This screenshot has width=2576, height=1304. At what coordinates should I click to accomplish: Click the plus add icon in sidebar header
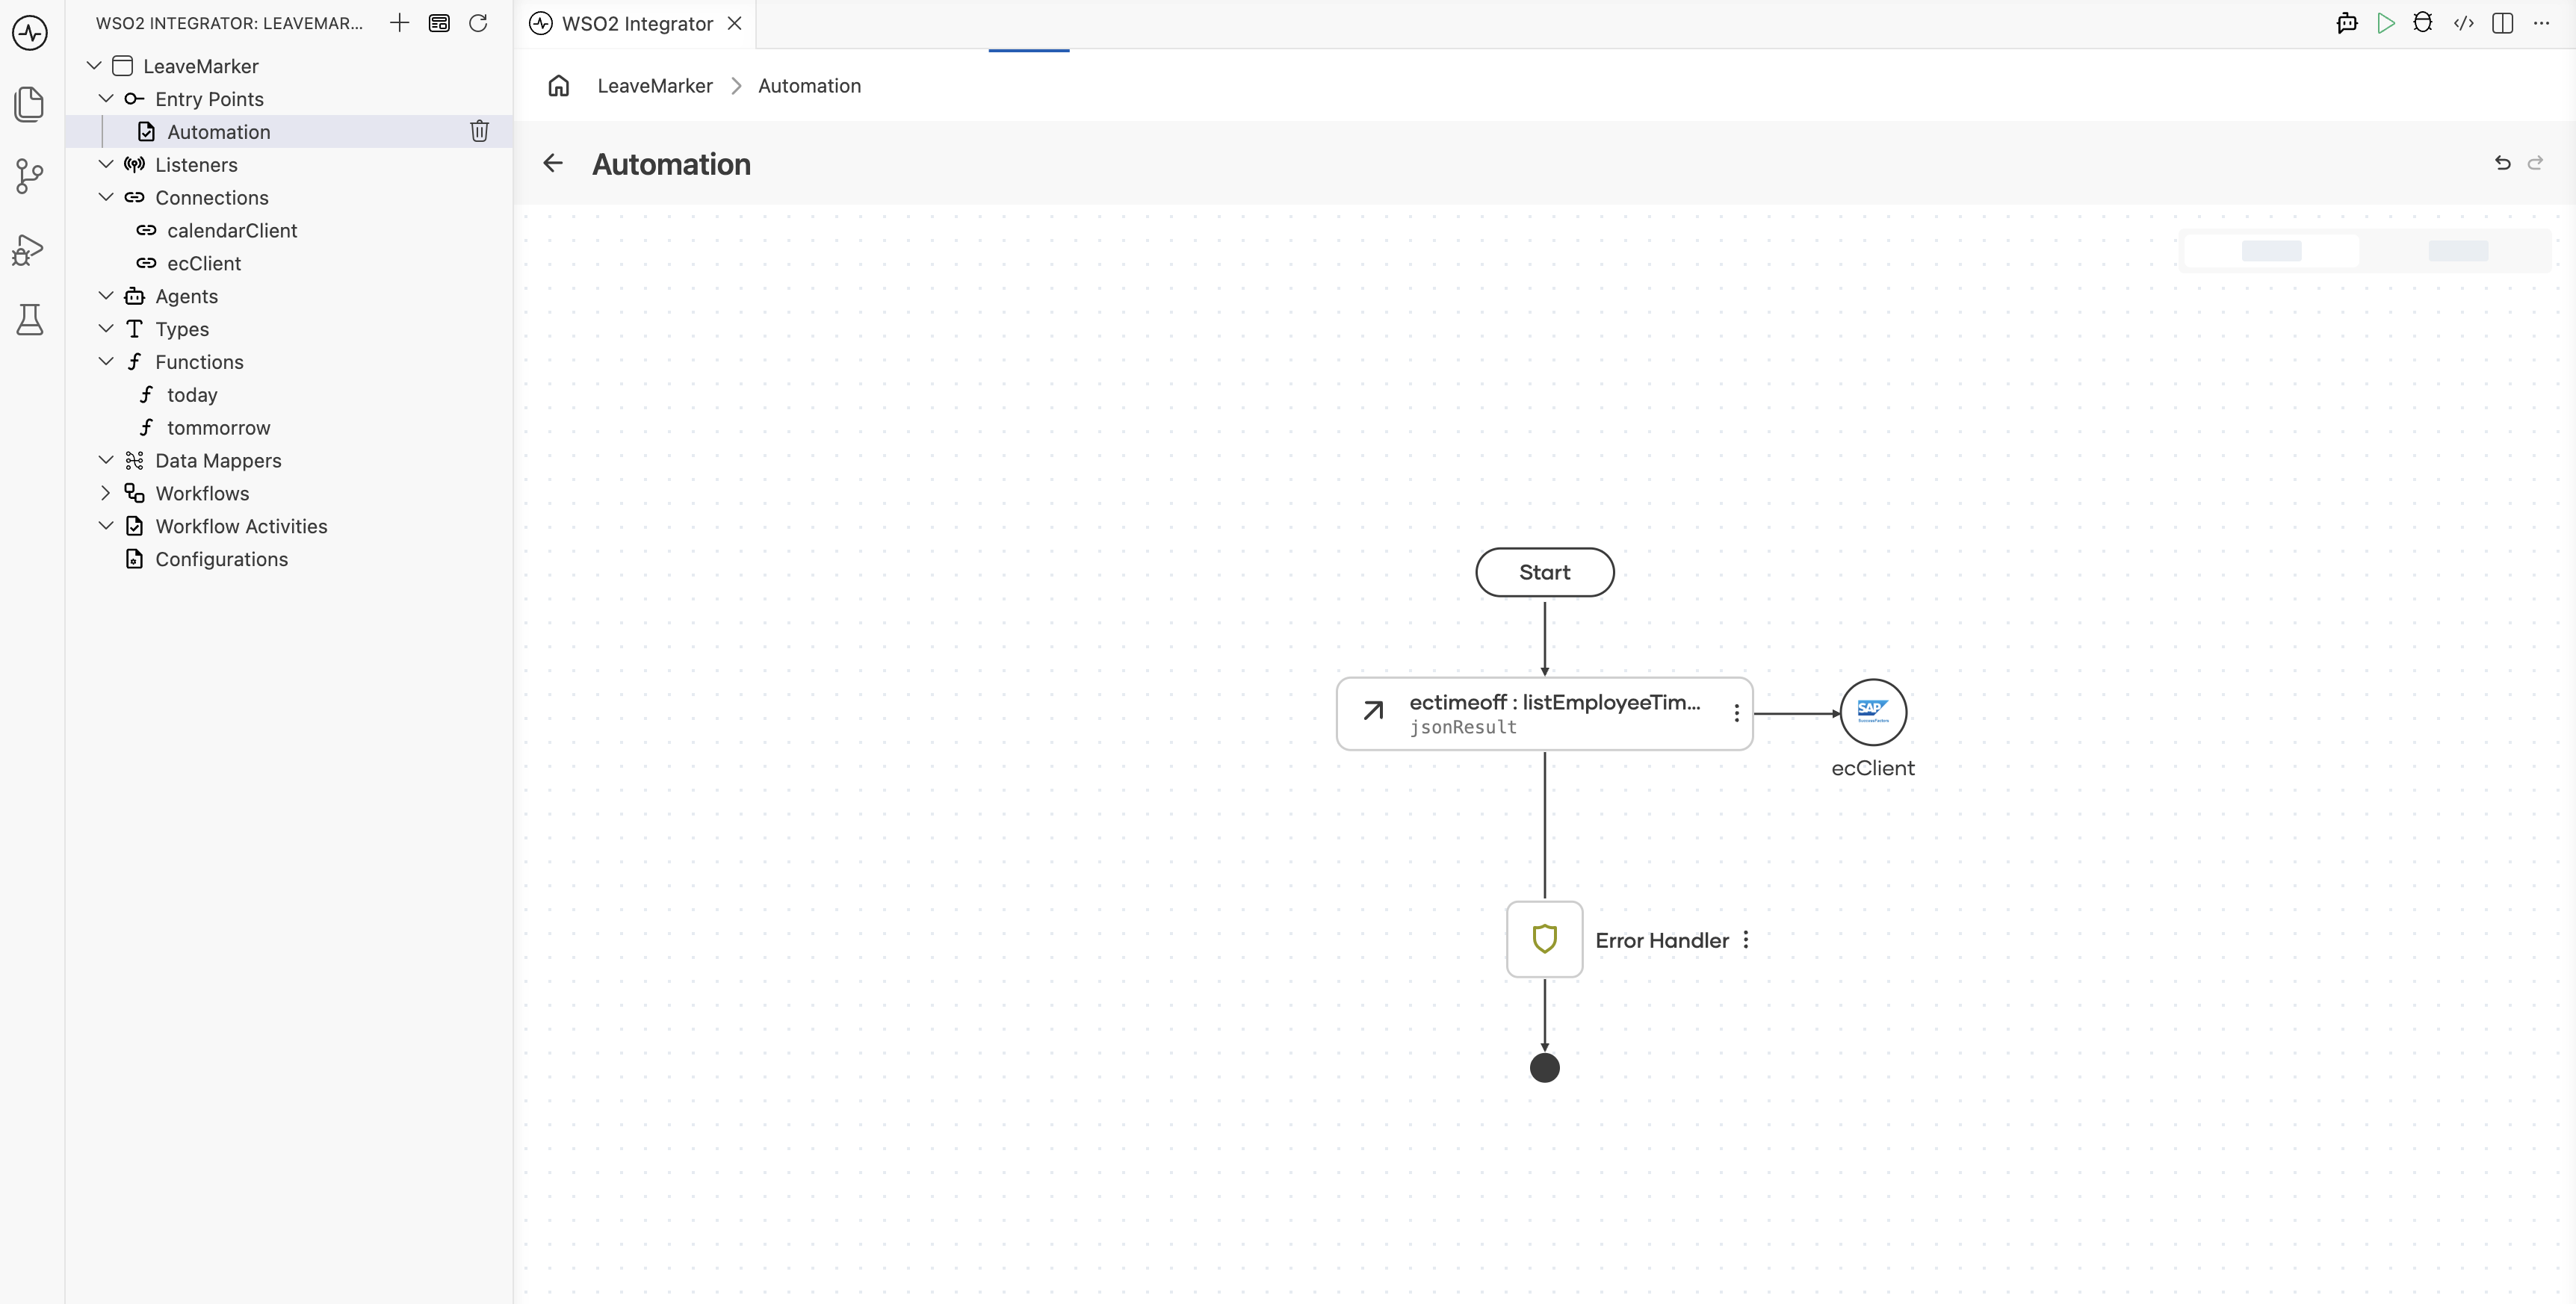(x=399, y=23)
